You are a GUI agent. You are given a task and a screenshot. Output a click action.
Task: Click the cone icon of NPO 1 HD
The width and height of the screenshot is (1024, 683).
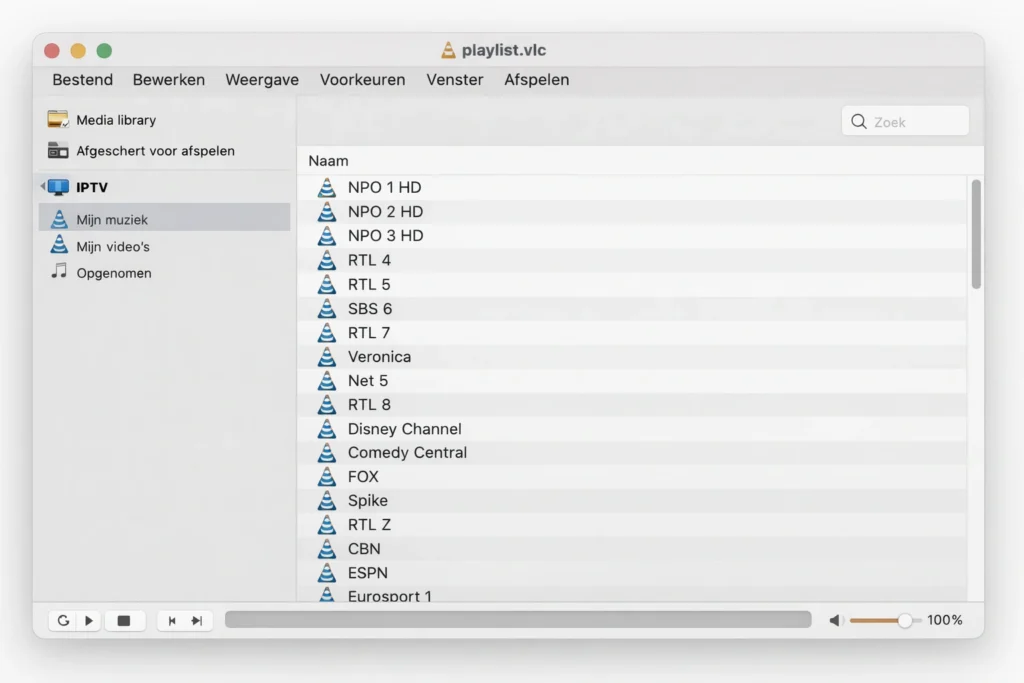coord(327,187)
